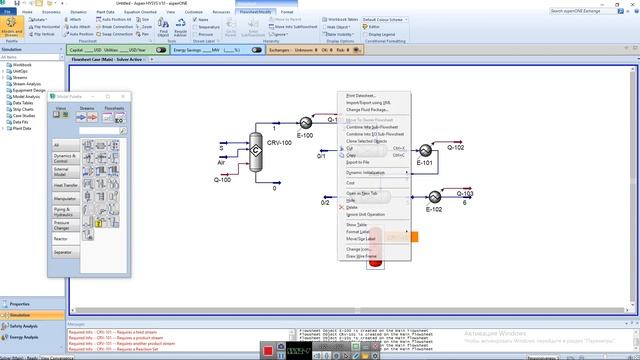
Task: Toggle the Hide Object checkbox
Action: point(324,27)
